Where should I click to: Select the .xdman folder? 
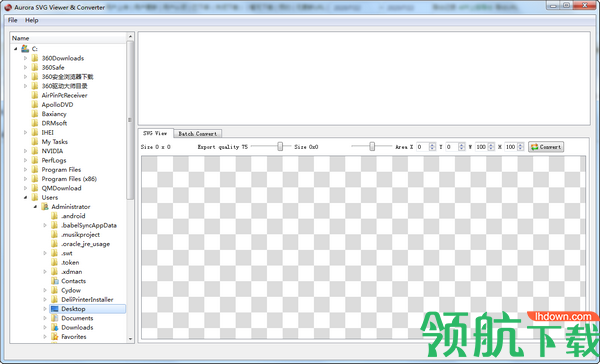(x=72, y=272)
